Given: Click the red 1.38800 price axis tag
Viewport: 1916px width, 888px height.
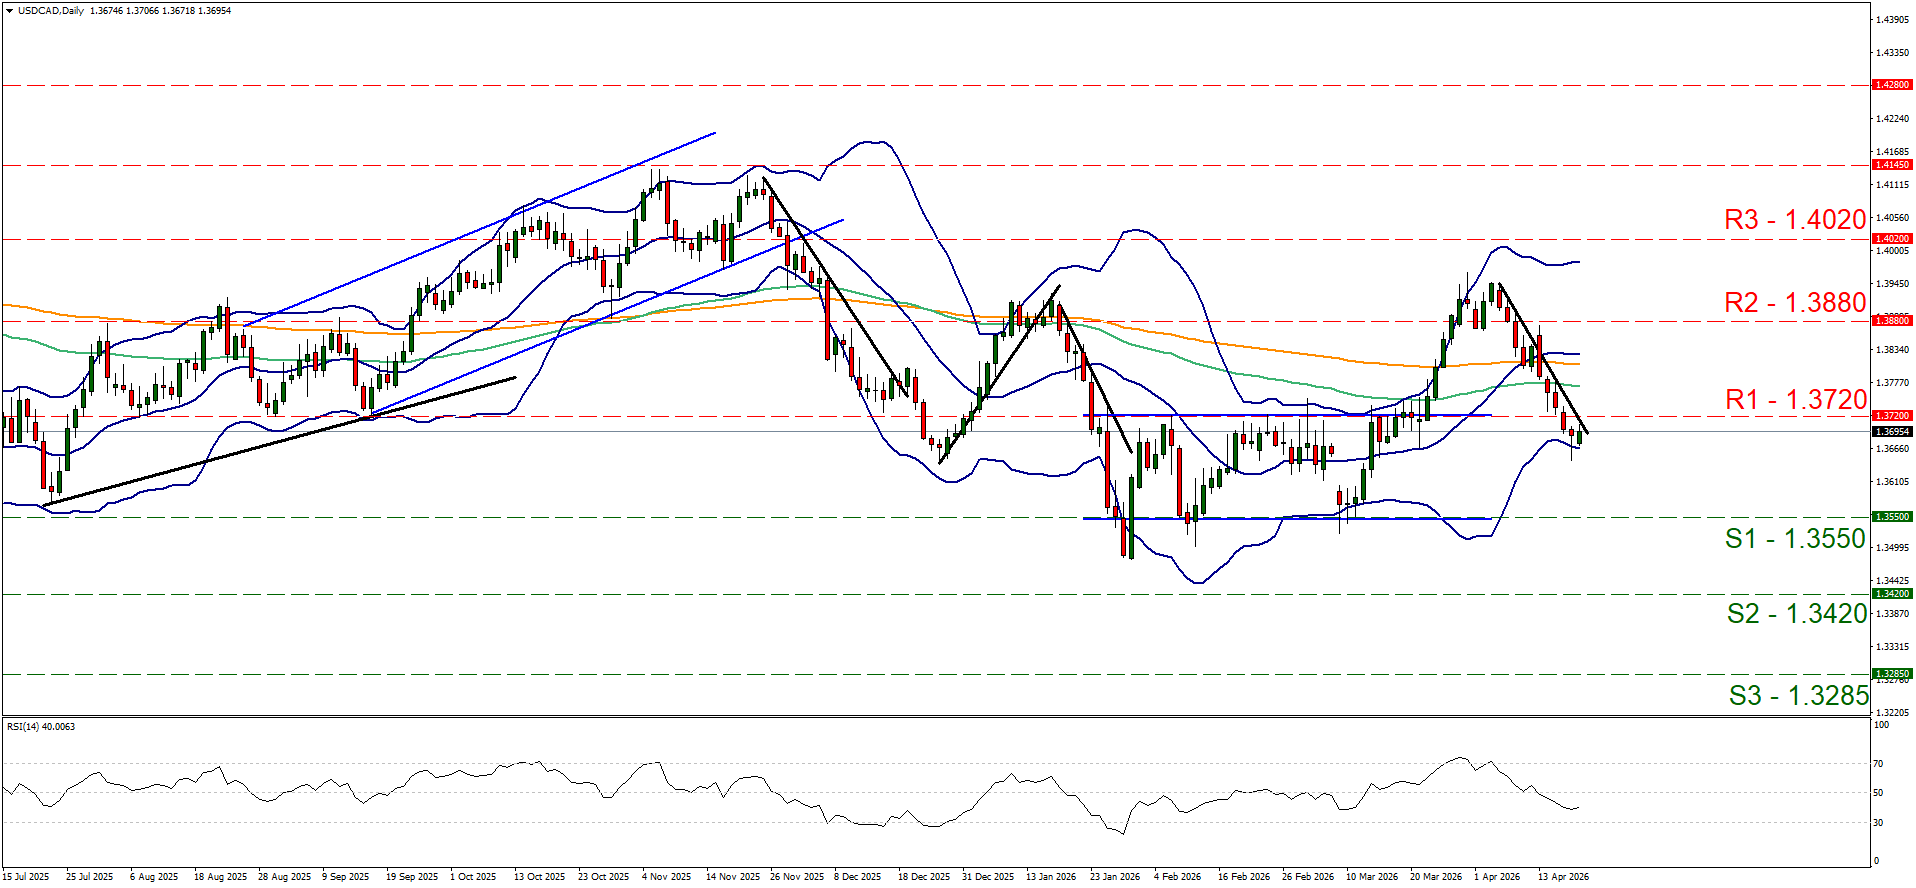Looking at the screenshot, I should [1891, 321].
